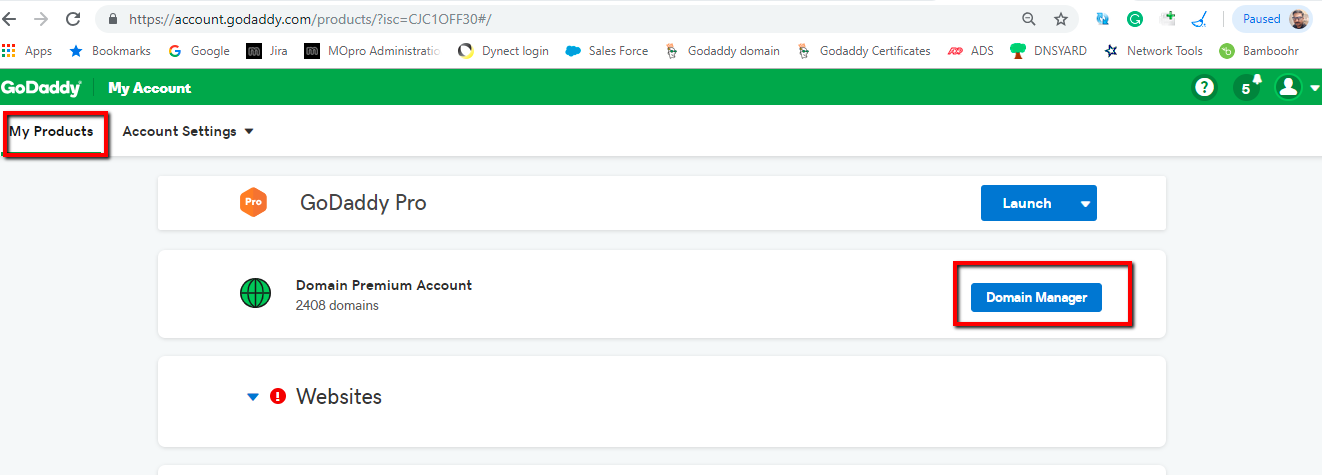Click the zoom magnifier icon in address bar
Screen dimensions: 1322x475
point(1029,19)
